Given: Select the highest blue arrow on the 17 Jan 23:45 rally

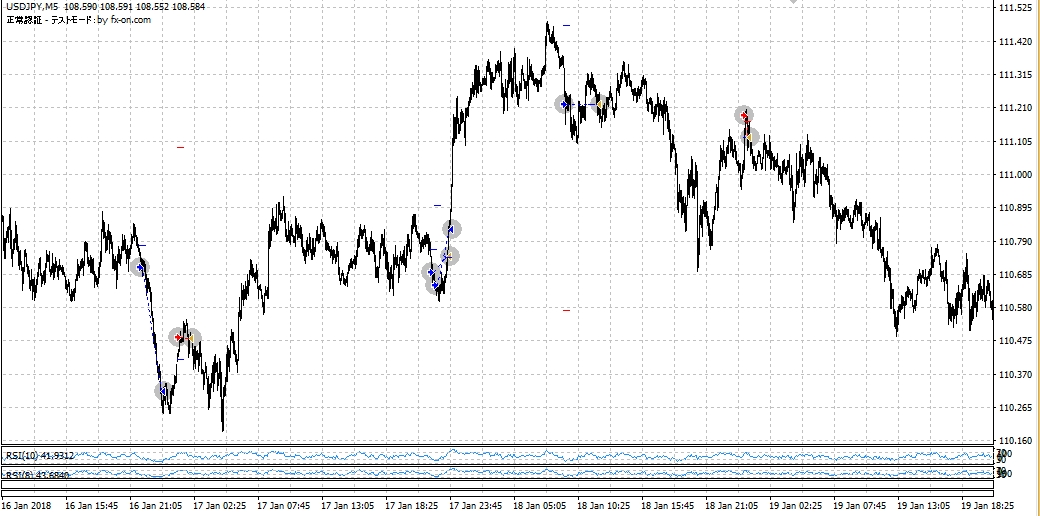Looking at the screenshot, I should [452, 229].
